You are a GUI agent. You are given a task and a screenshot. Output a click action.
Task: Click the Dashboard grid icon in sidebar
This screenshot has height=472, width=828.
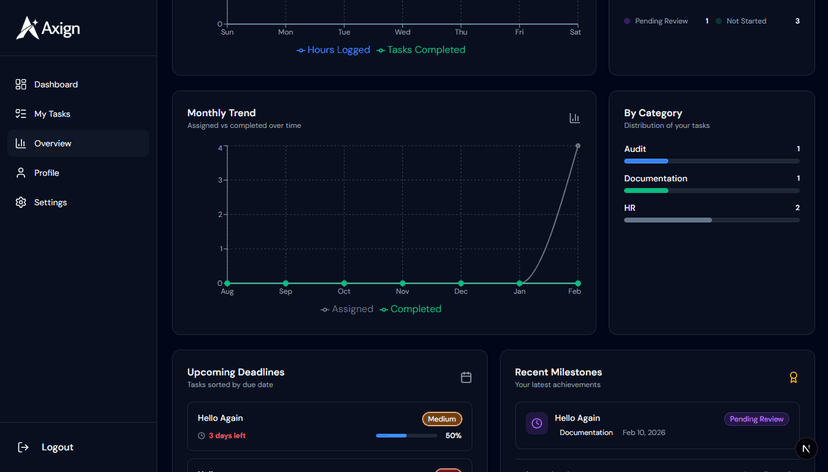point(21,85)
